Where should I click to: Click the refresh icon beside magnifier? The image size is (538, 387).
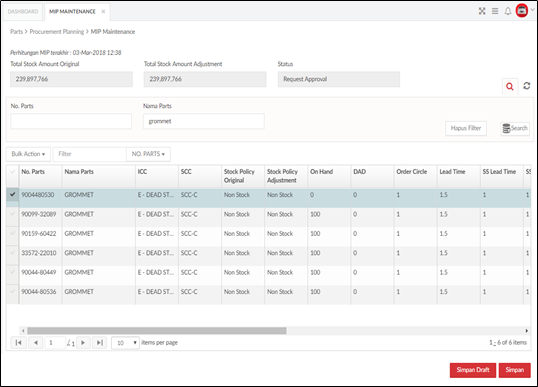(x=526, y=86)
